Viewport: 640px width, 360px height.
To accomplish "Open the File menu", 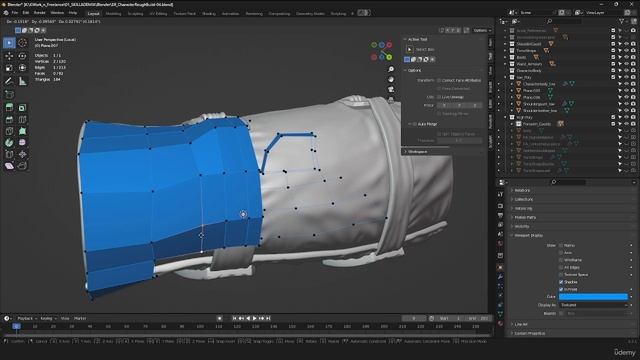I will [15, 13].
